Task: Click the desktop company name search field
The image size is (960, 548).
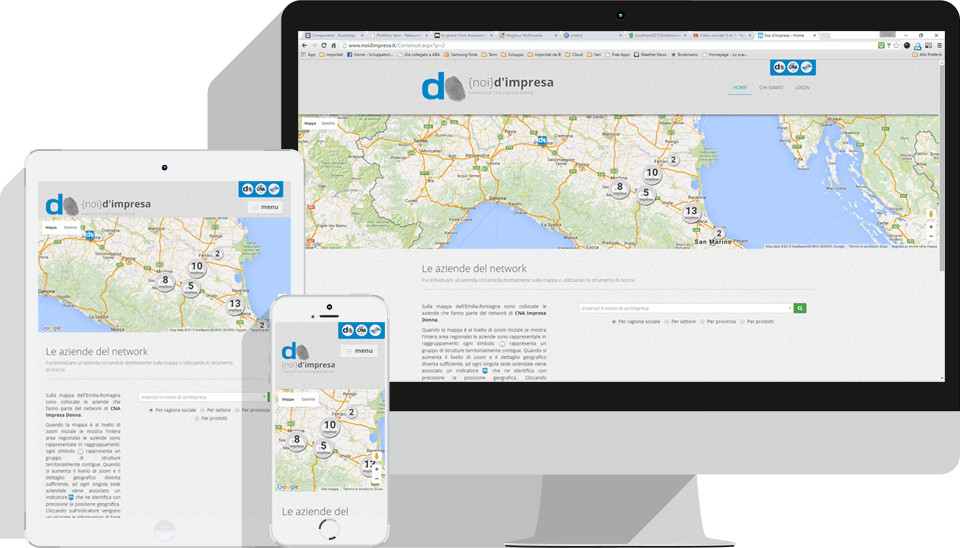Action: click(x=684, y=309)
